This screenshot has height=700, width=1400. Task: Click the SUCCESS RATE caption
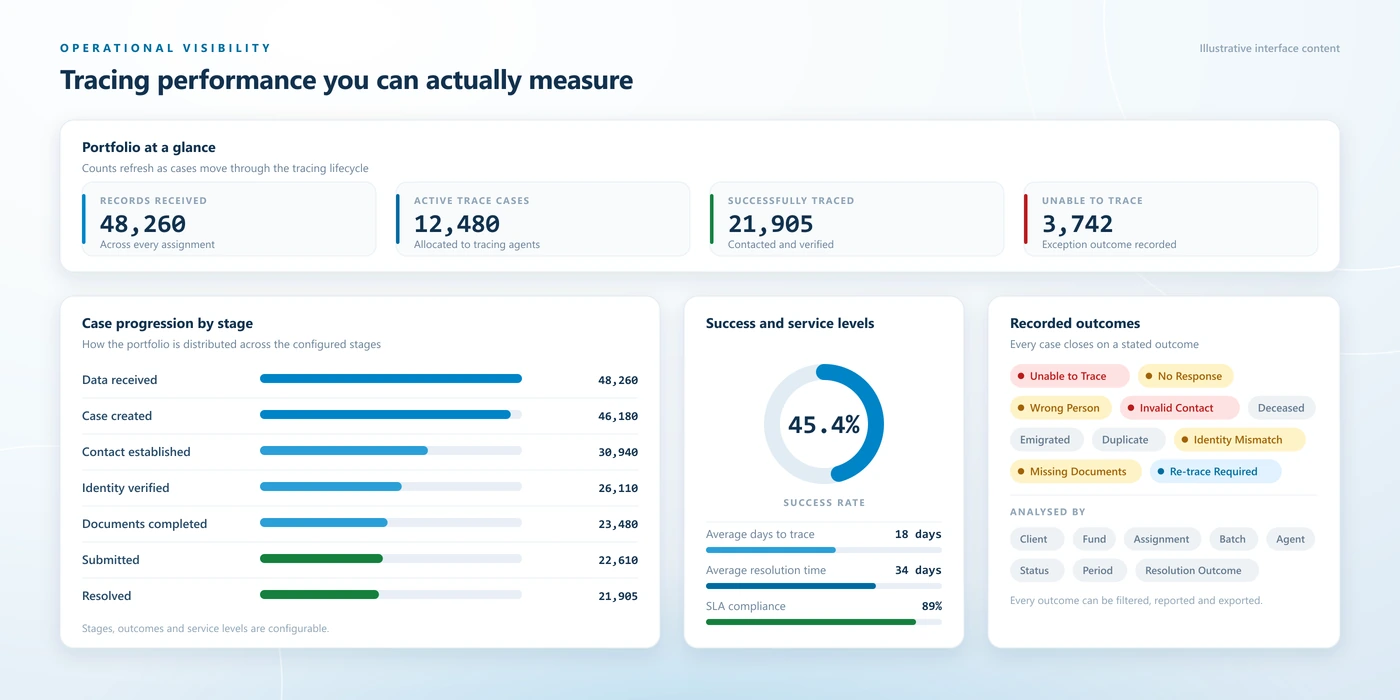pyautogui.click(x=824, y=503)
